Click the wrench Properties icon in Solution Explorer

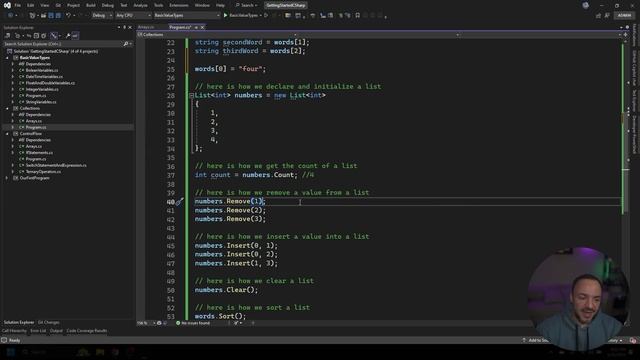[68, 36]
